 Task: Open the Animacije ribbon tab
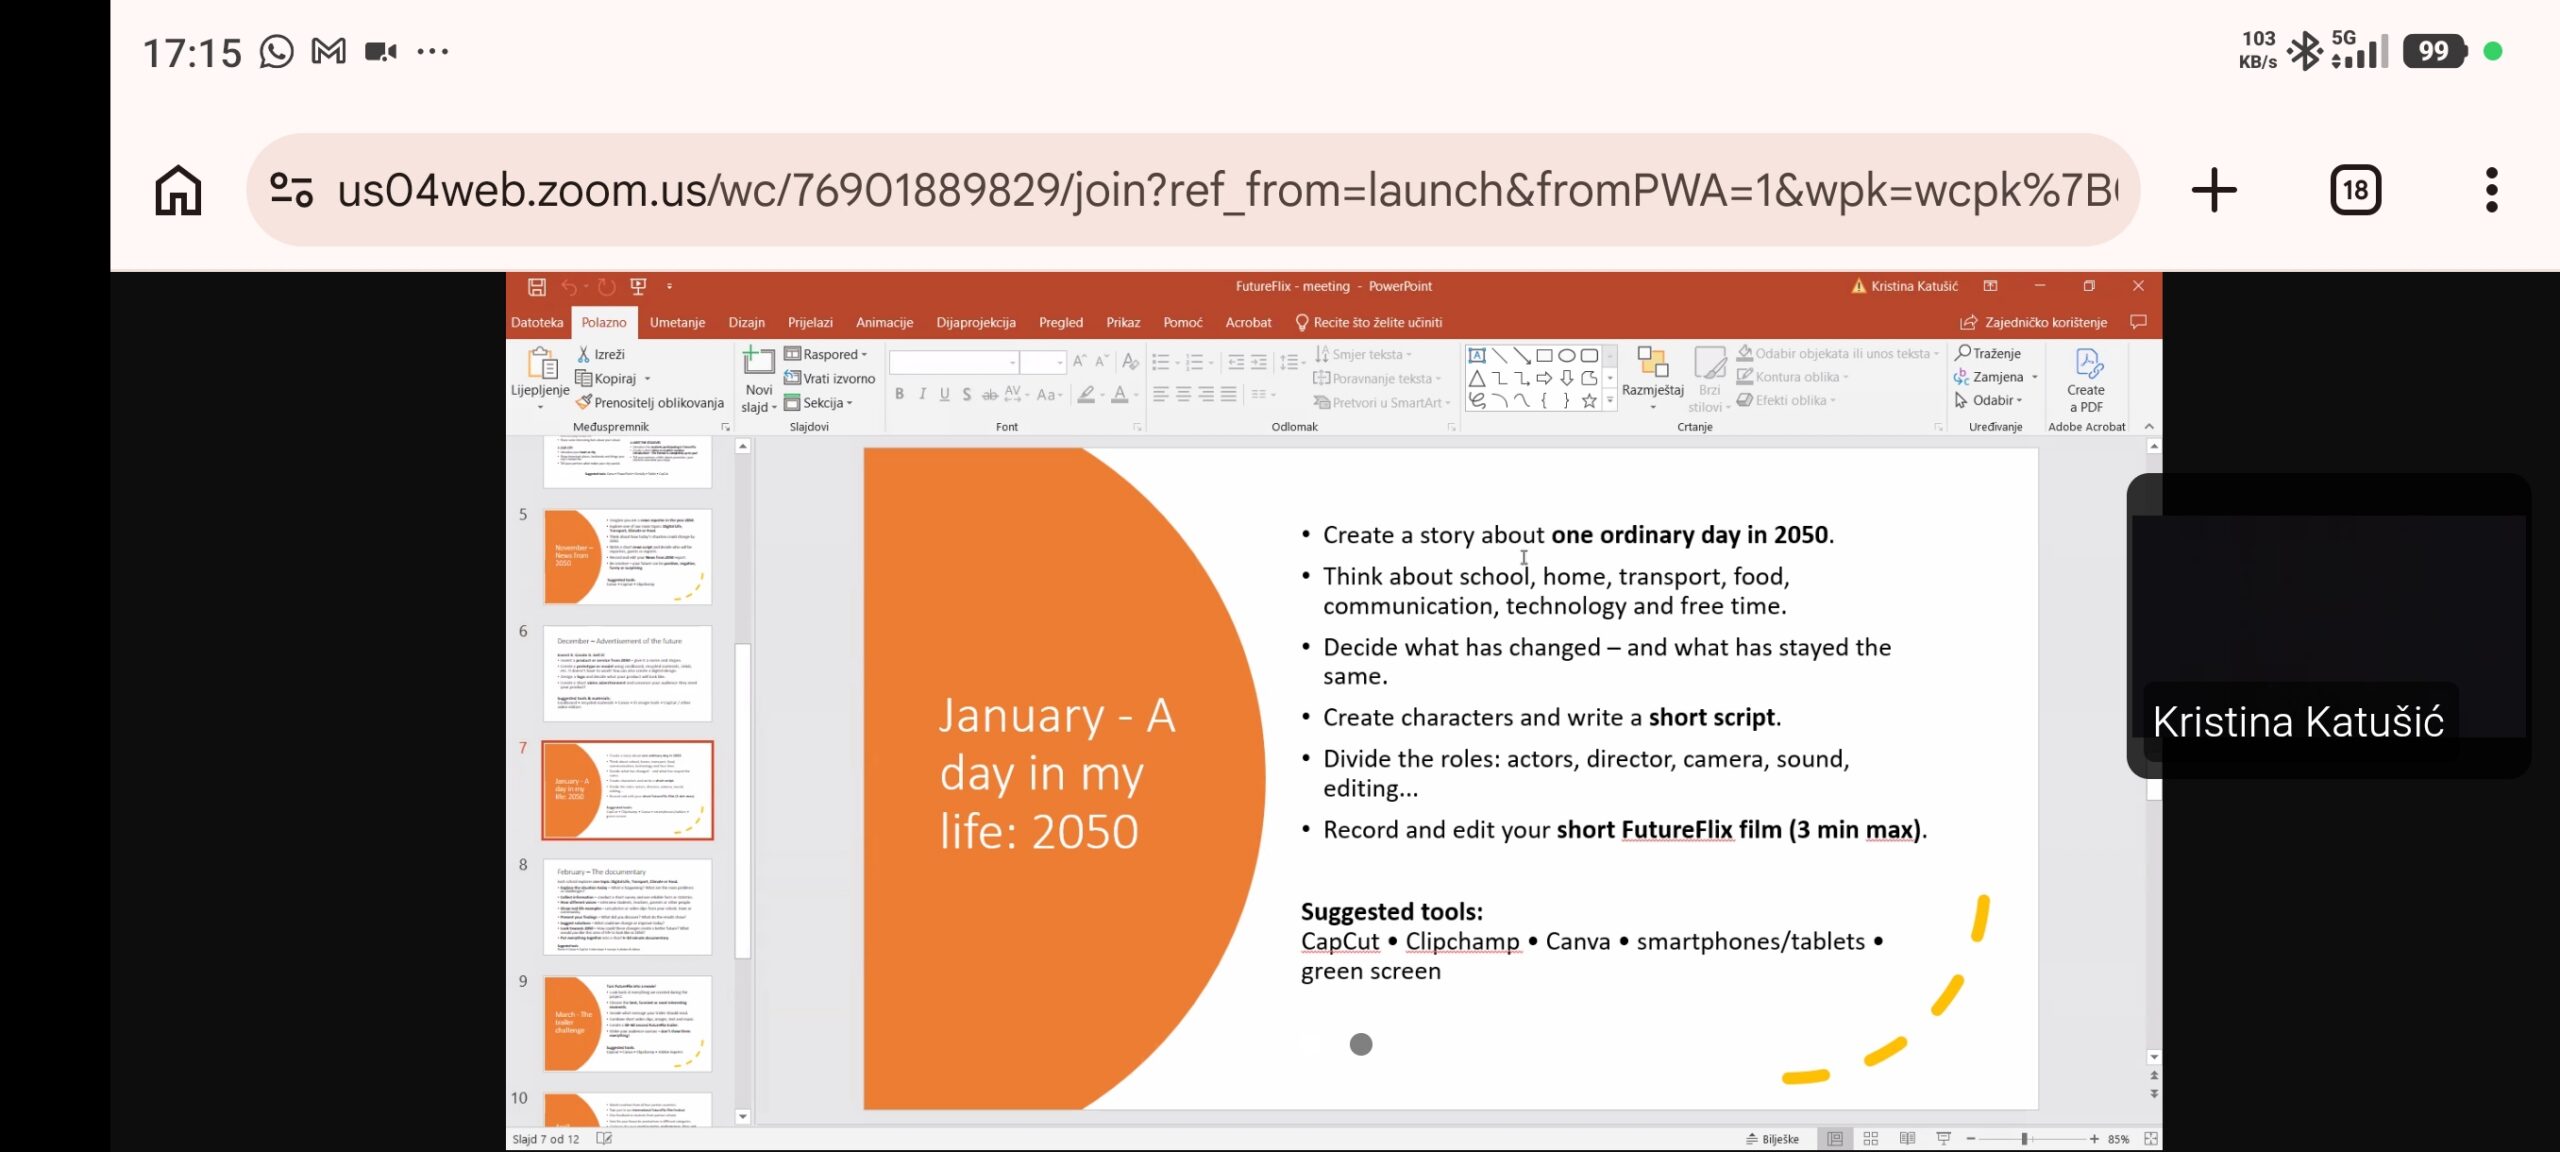pyautogui.click(x=884, y=323)
